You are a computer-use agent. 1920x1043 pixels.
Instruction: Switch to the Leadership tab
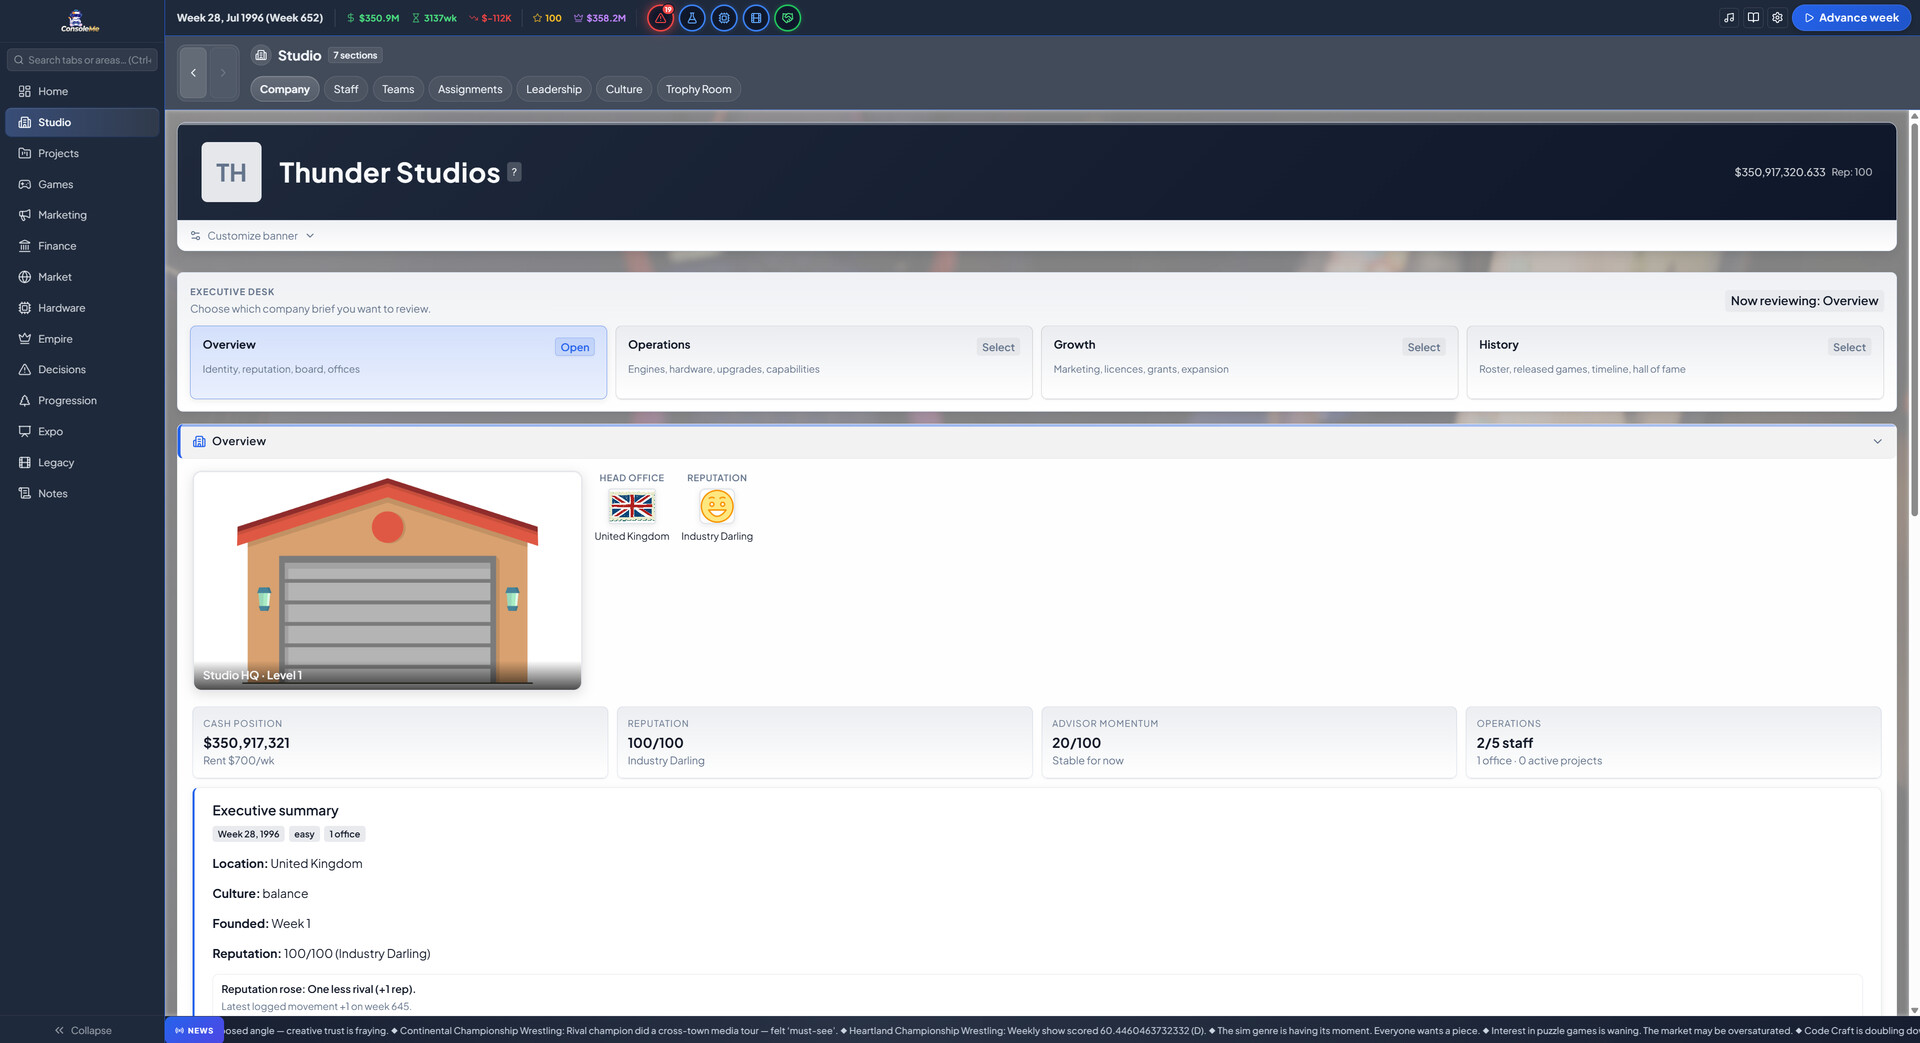(x=554, y=89)
